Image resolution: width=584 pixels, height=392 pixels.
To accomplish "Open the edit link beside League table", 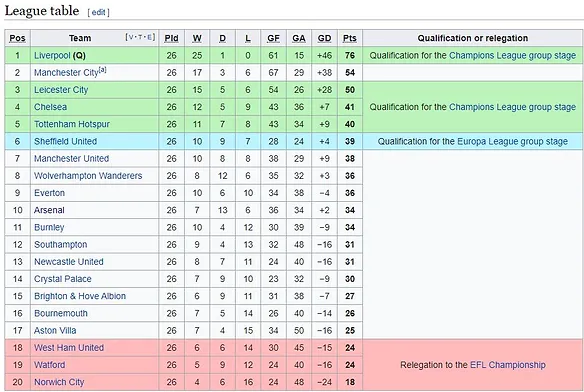I will [98, 12].
